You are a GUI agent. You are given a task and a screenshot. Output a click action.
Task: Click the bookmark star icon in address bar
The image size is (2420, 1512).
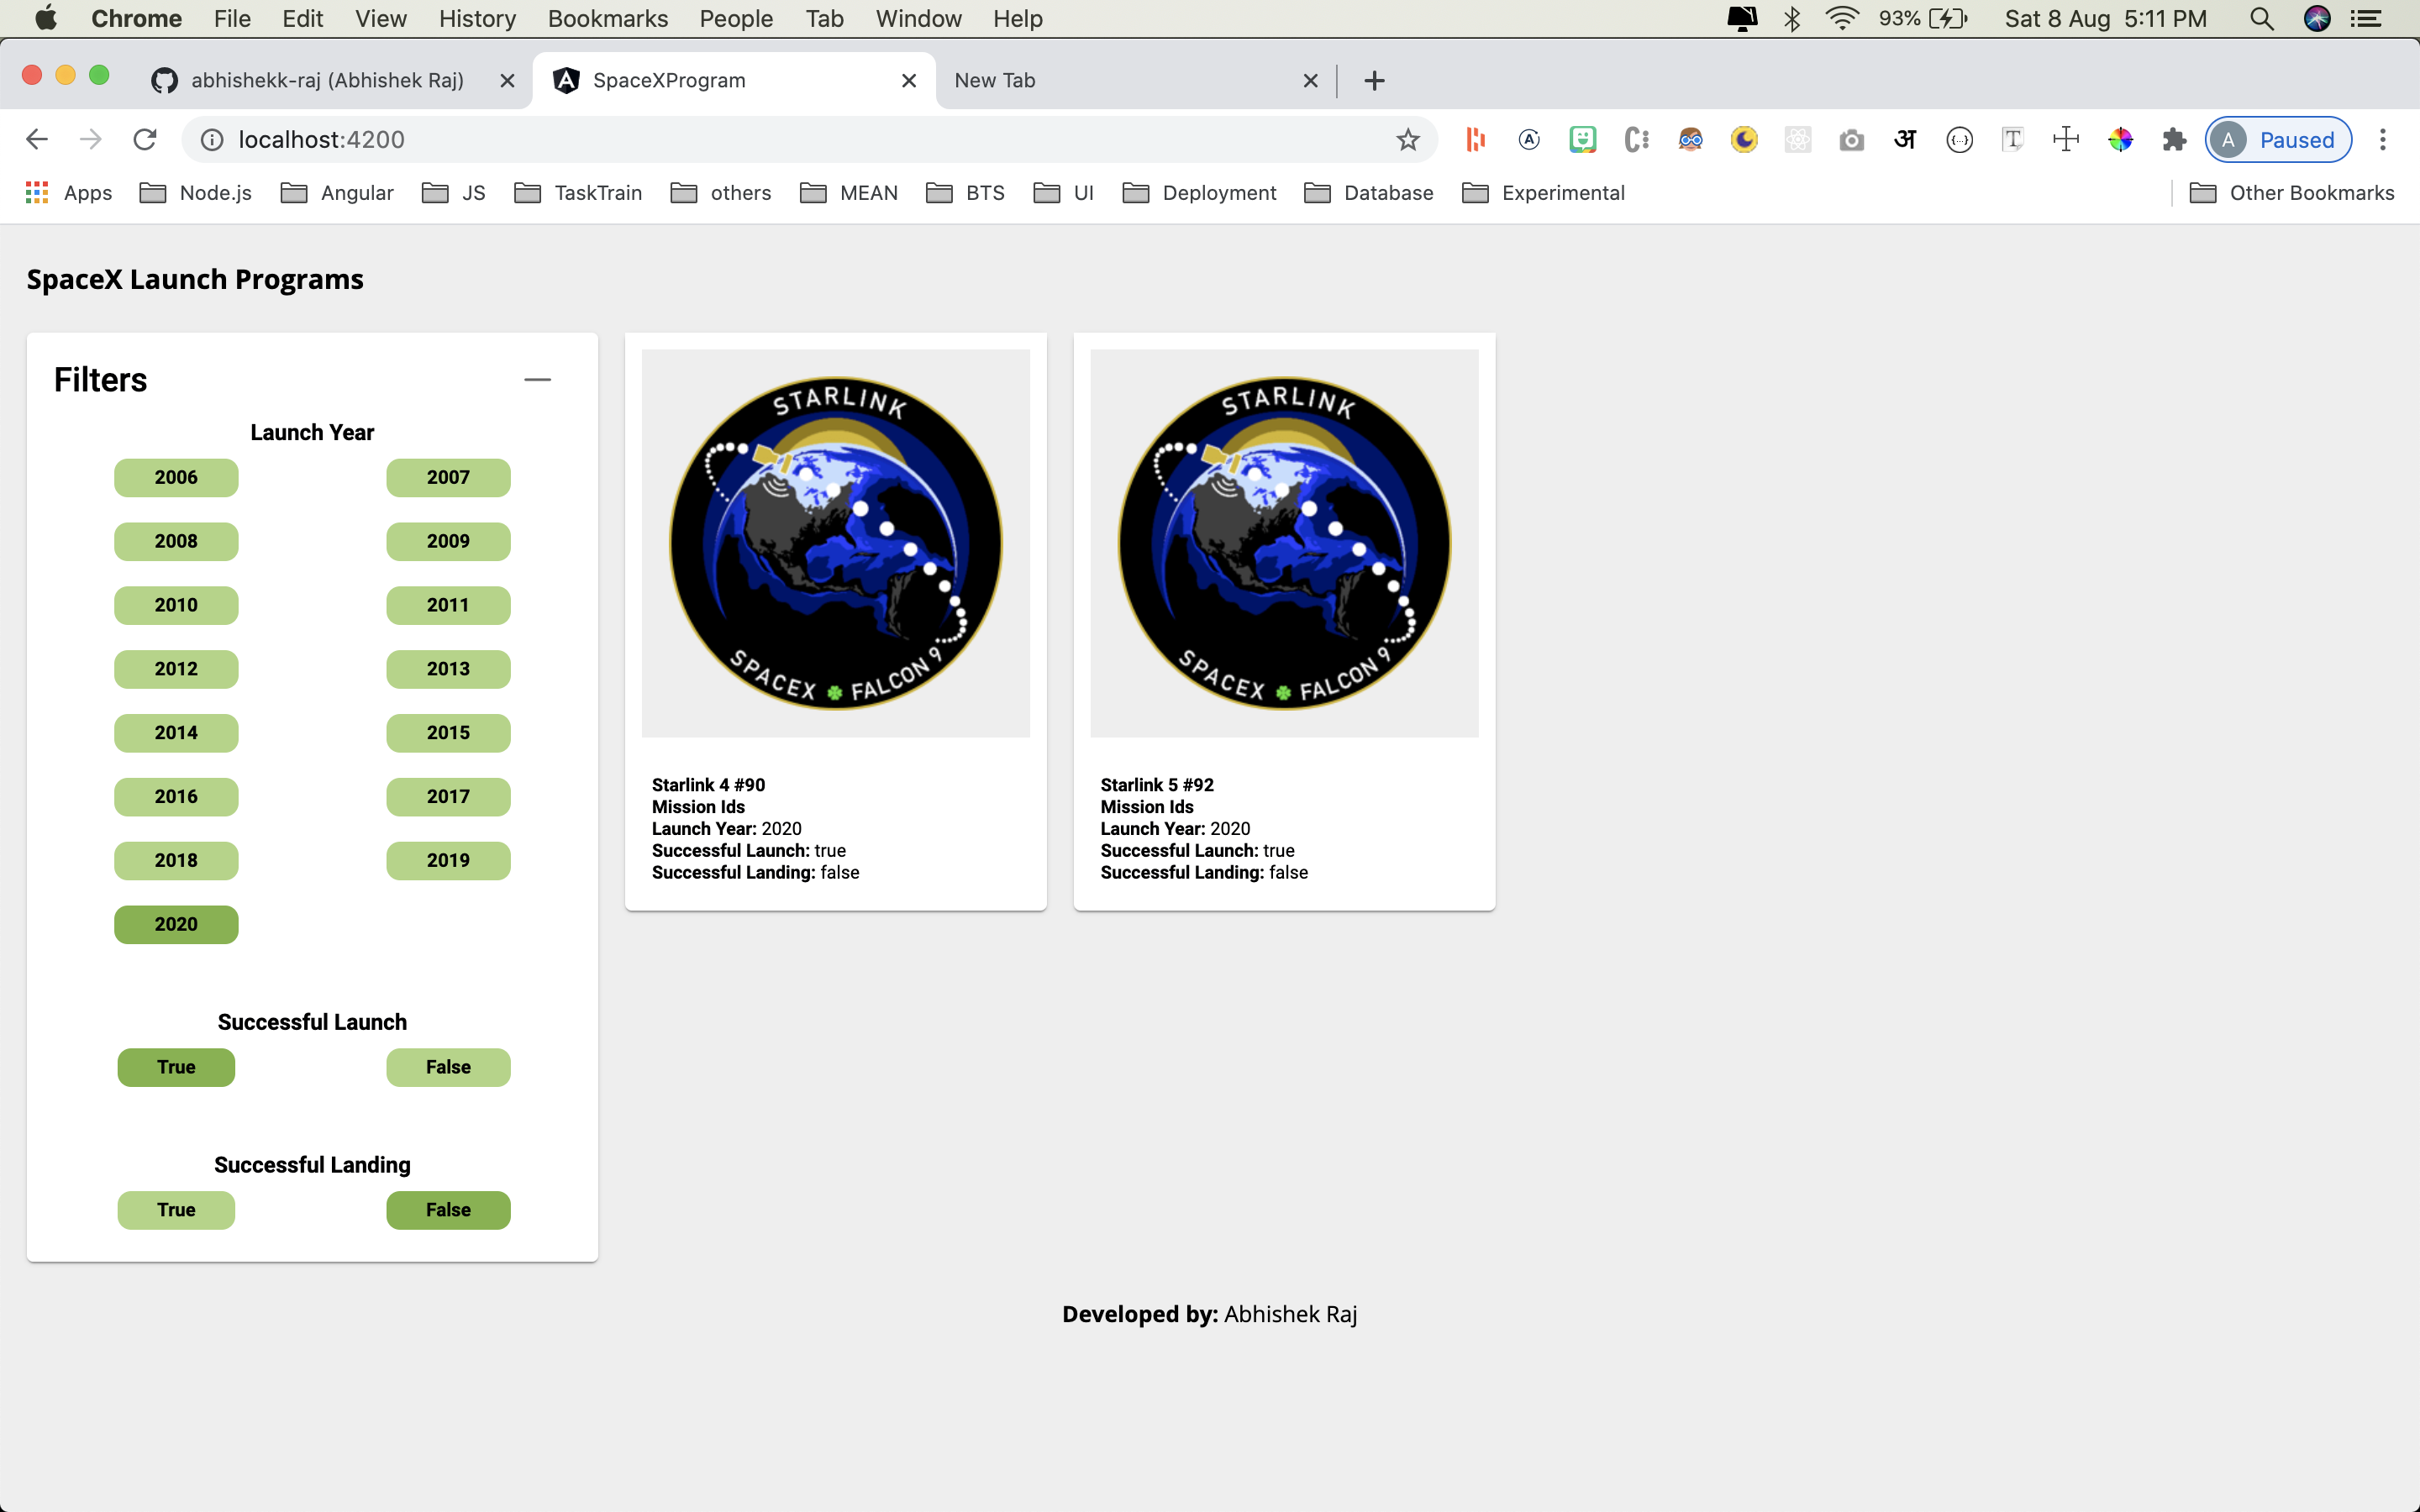pyautogui.click(x=1407, y=140)
